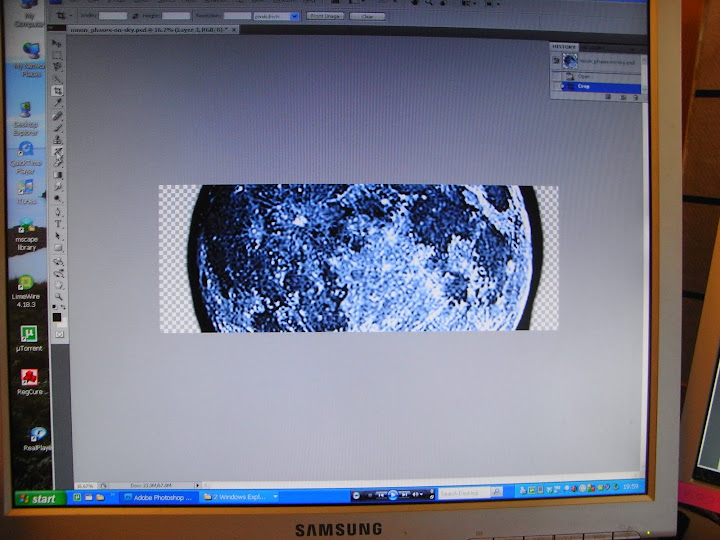Select the Dodge tool
The image size is (720, 540).
(58, 198)
